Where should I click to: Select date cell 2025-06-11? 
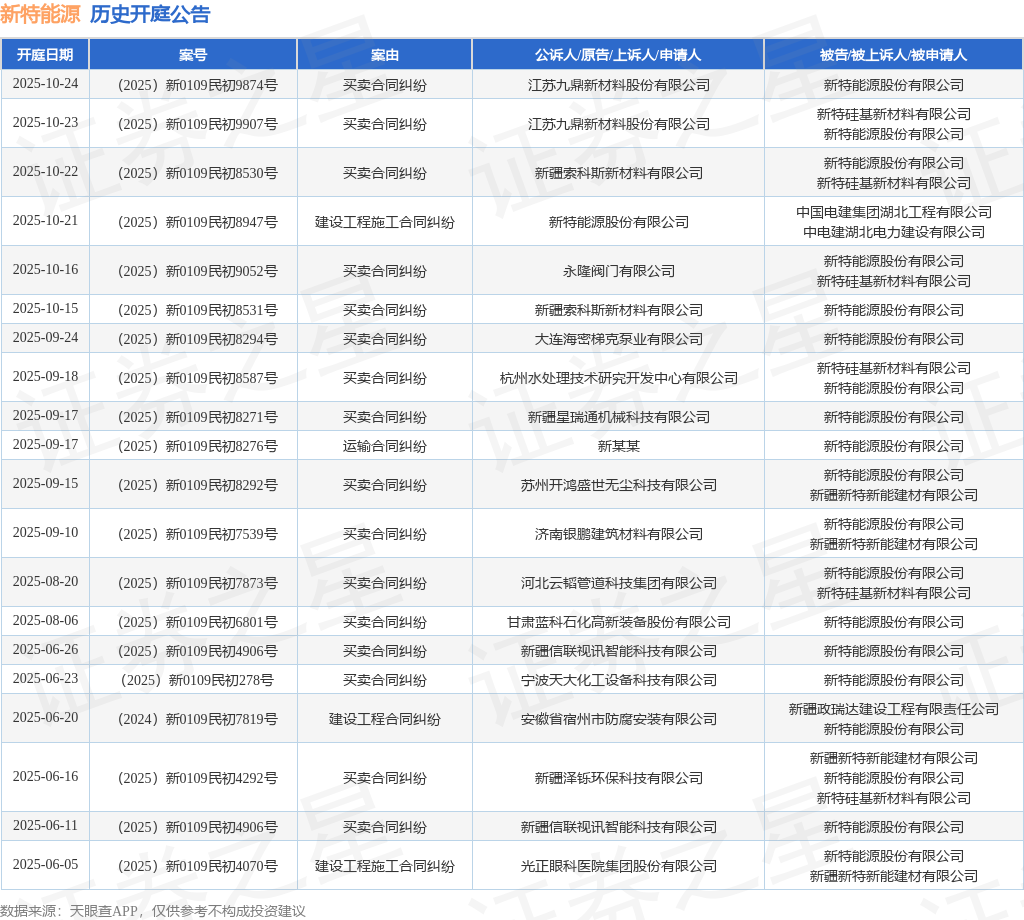(45, 825)
